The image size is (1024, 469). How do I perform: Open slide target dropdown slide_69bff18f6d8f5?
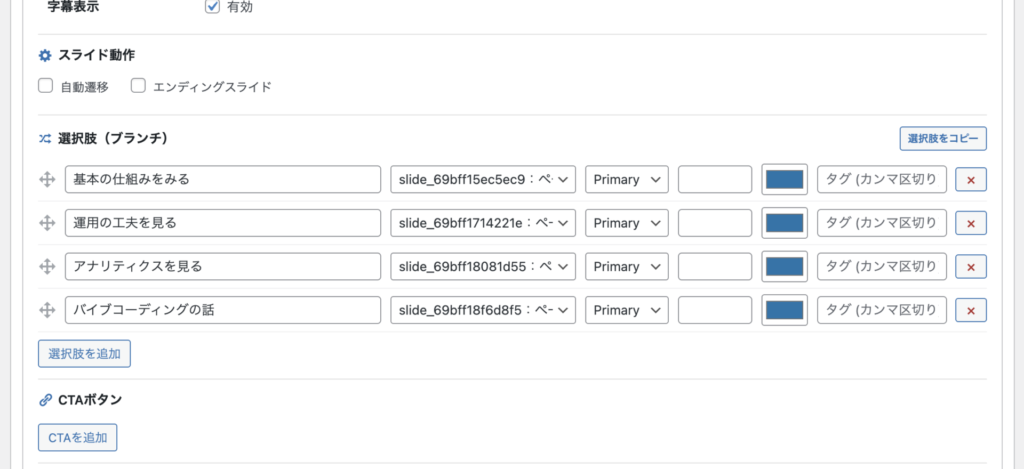point(482,310)
